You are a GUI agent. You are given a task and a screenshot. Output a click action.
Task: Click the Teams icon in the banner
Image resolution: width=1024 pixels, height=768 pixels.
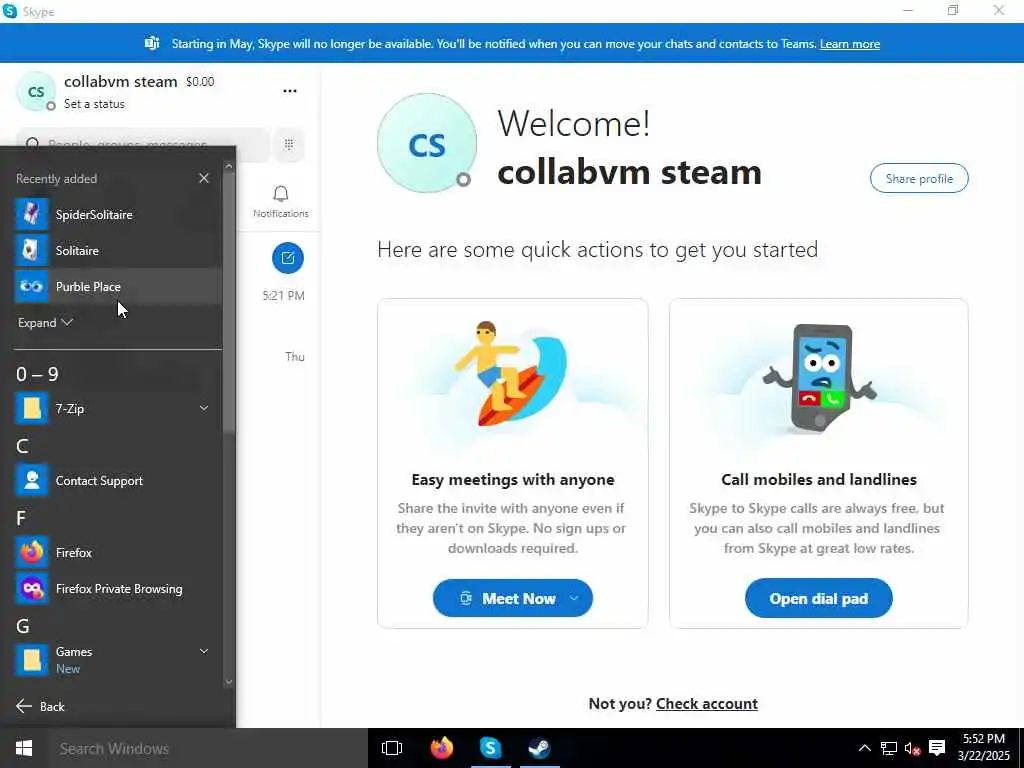(x=152, y=44)
